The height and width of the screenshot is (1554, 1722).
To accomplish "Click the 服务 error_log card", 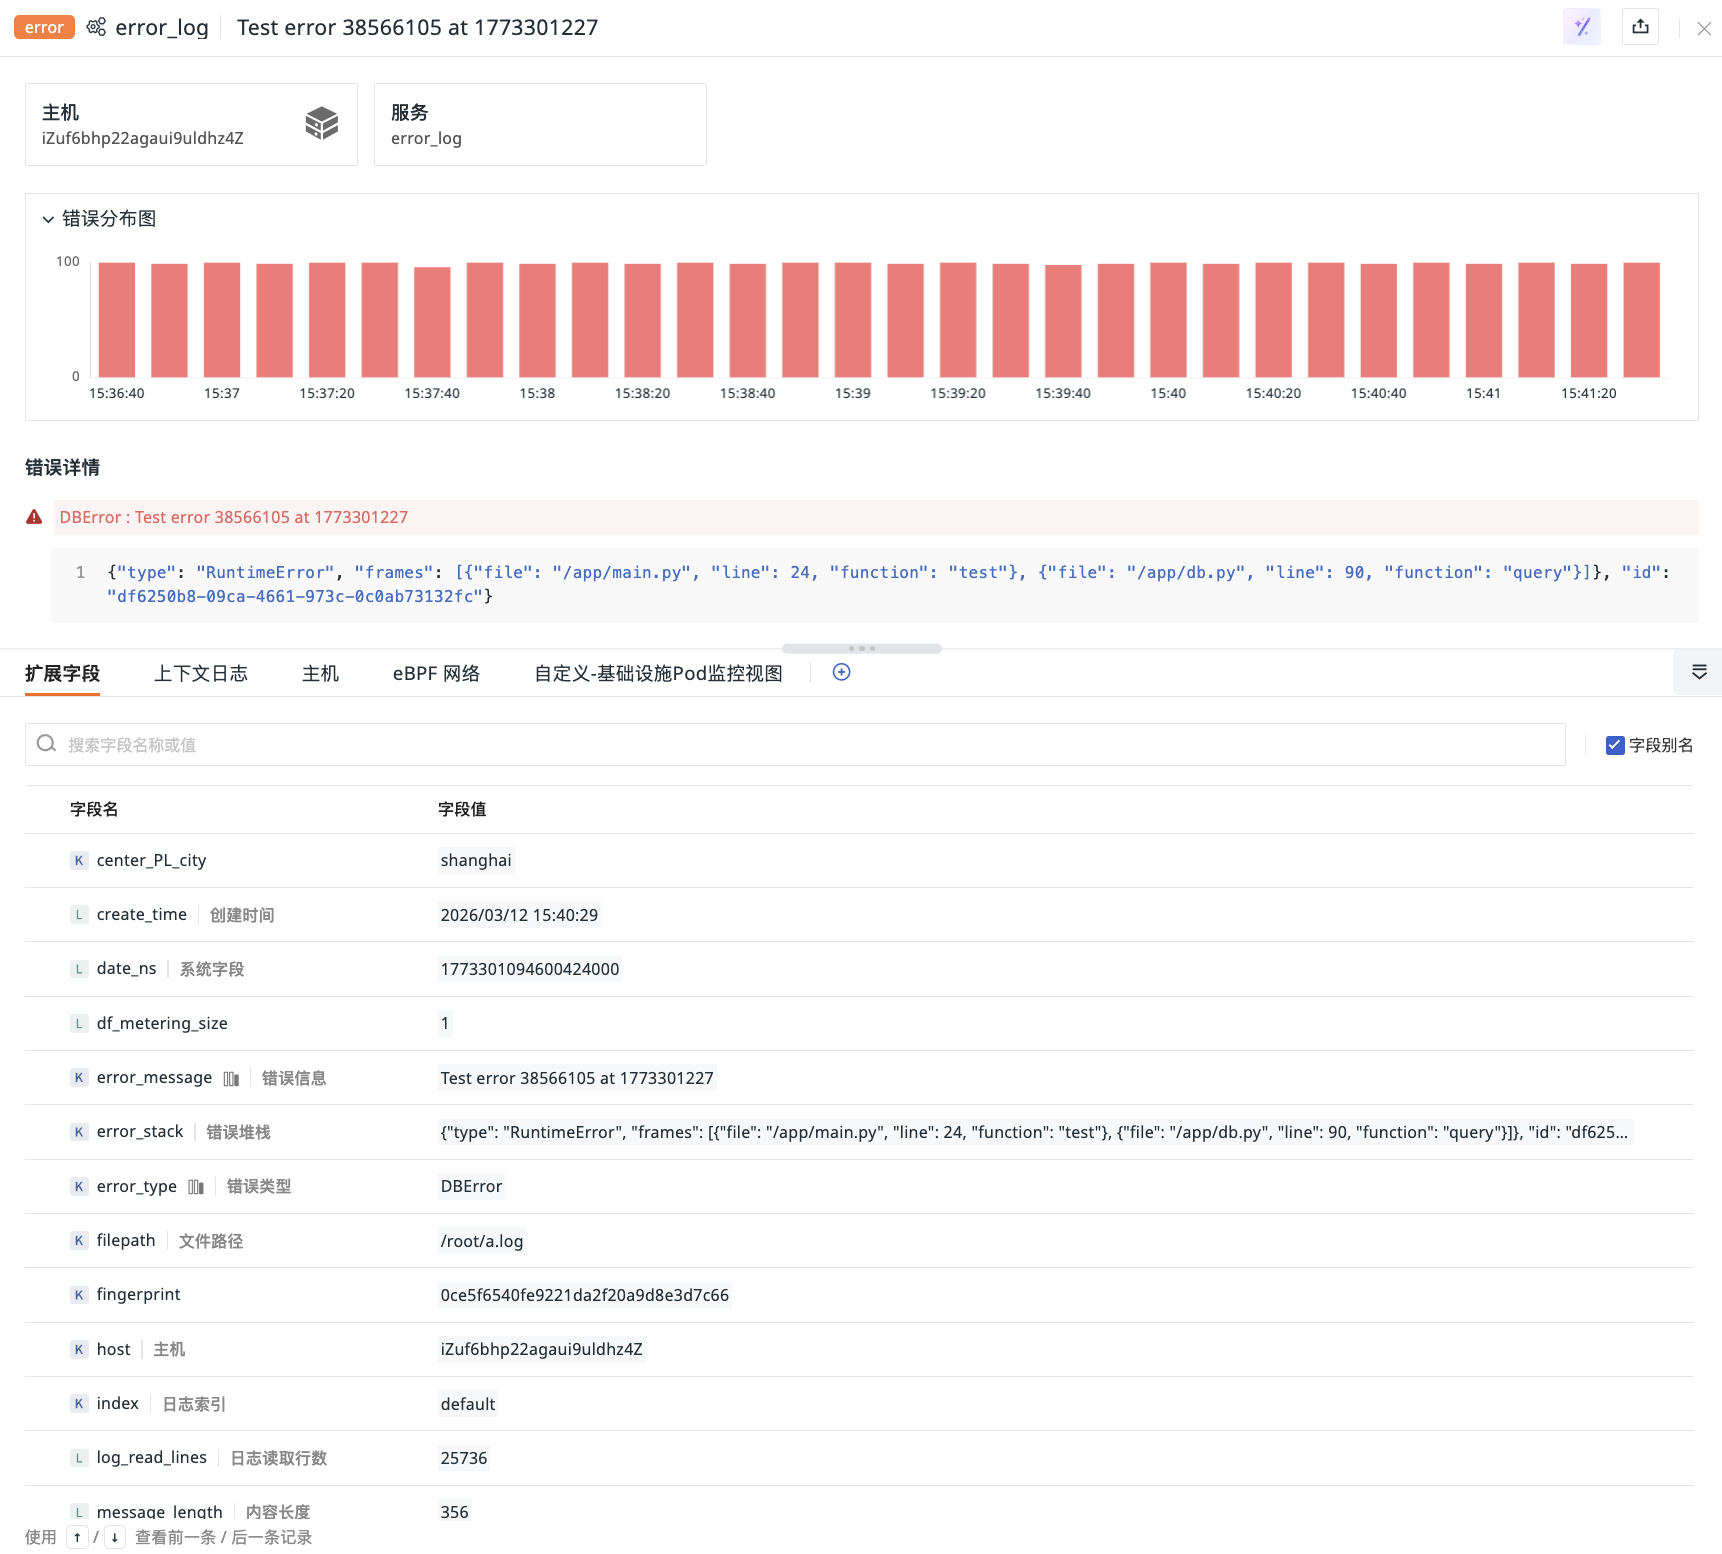I will click(x=540, y=124).
